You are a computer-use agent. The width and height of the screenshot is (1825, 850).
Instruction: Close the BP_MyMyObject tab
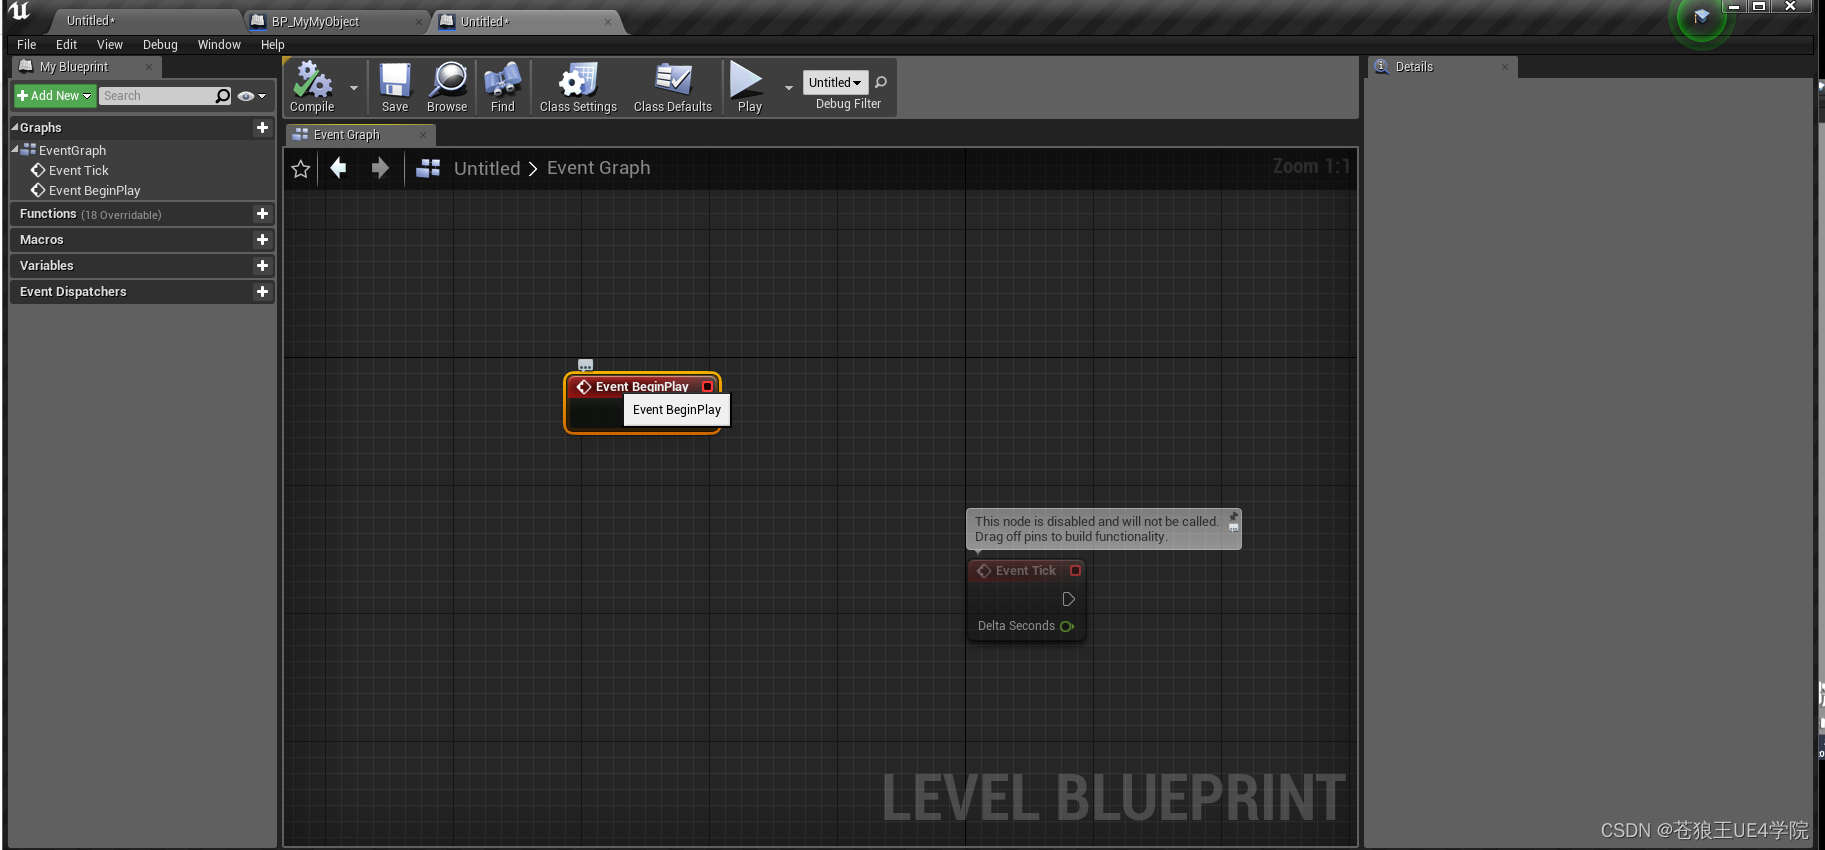coord(419,22)
